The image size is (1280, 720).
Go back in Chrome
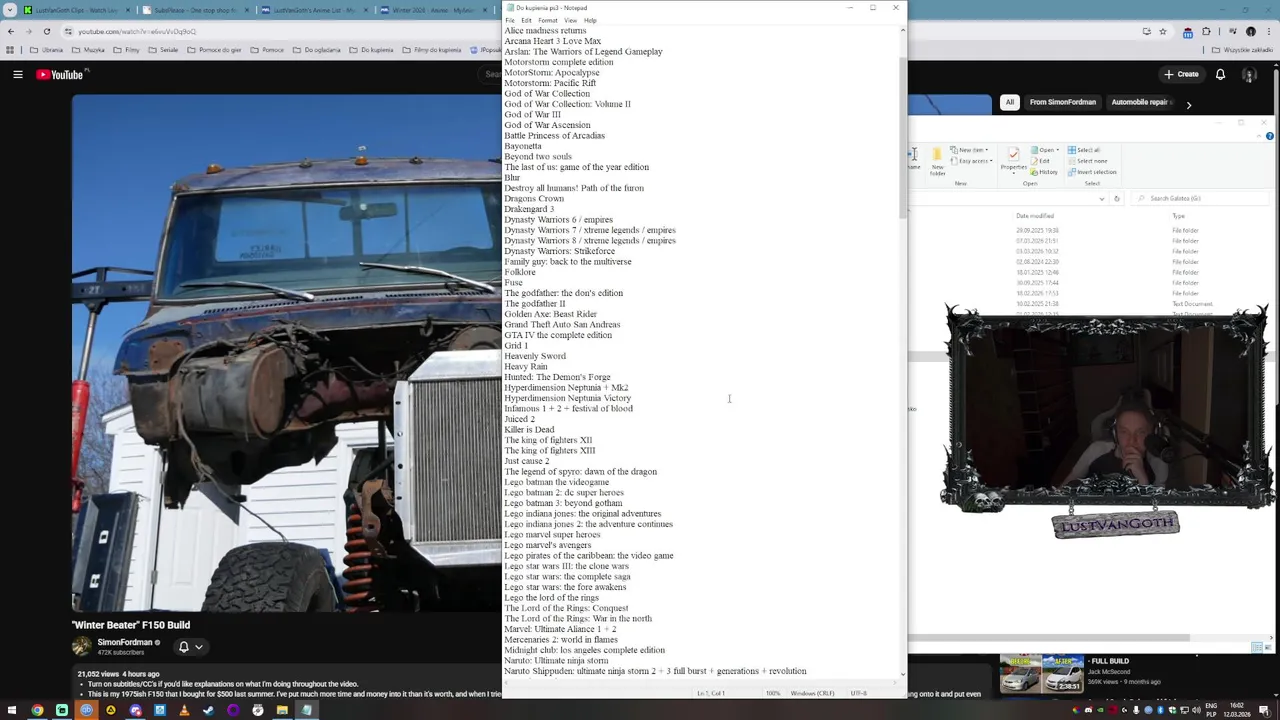tap(11, 31)
